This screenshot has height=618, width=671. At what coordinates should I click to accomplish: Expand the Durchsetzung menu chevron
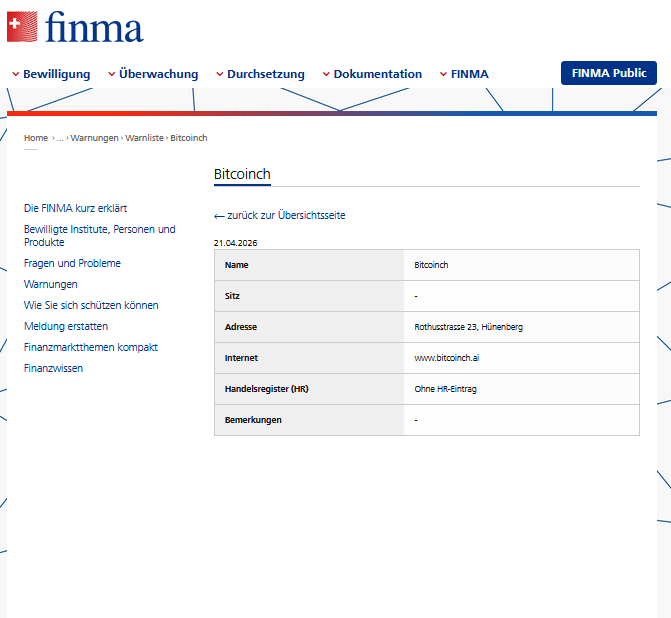coord(220,74)
